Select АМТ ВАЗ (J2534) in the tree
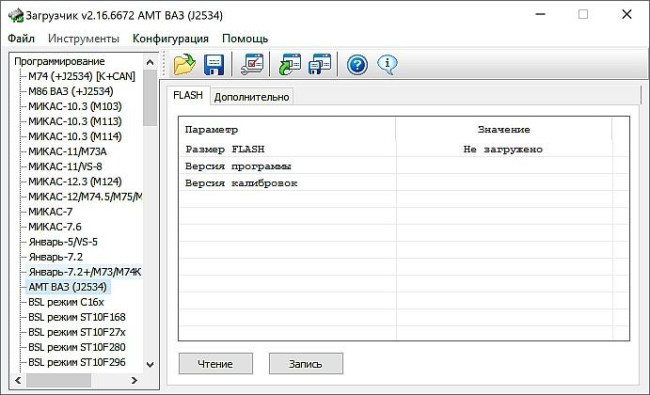Viewport: 650px width, 395px height. pos(68,287)
